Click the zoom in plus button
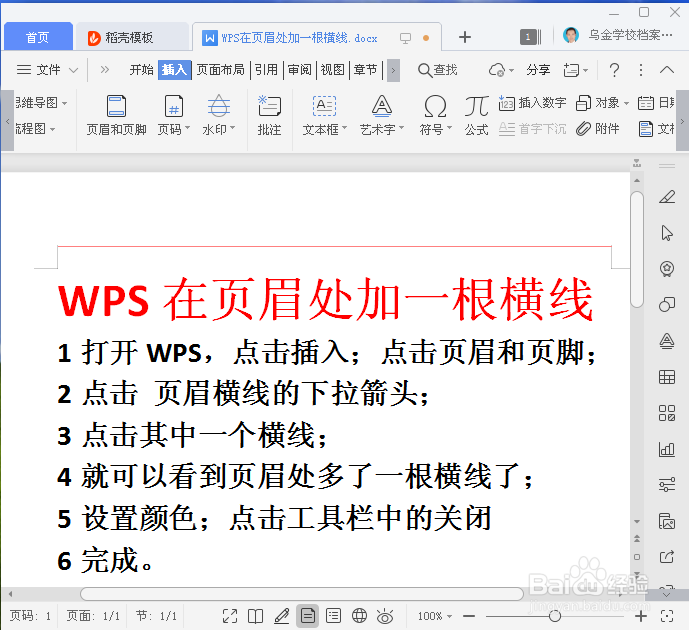This screenshot has height=630, width=689. tap(641, 616)
